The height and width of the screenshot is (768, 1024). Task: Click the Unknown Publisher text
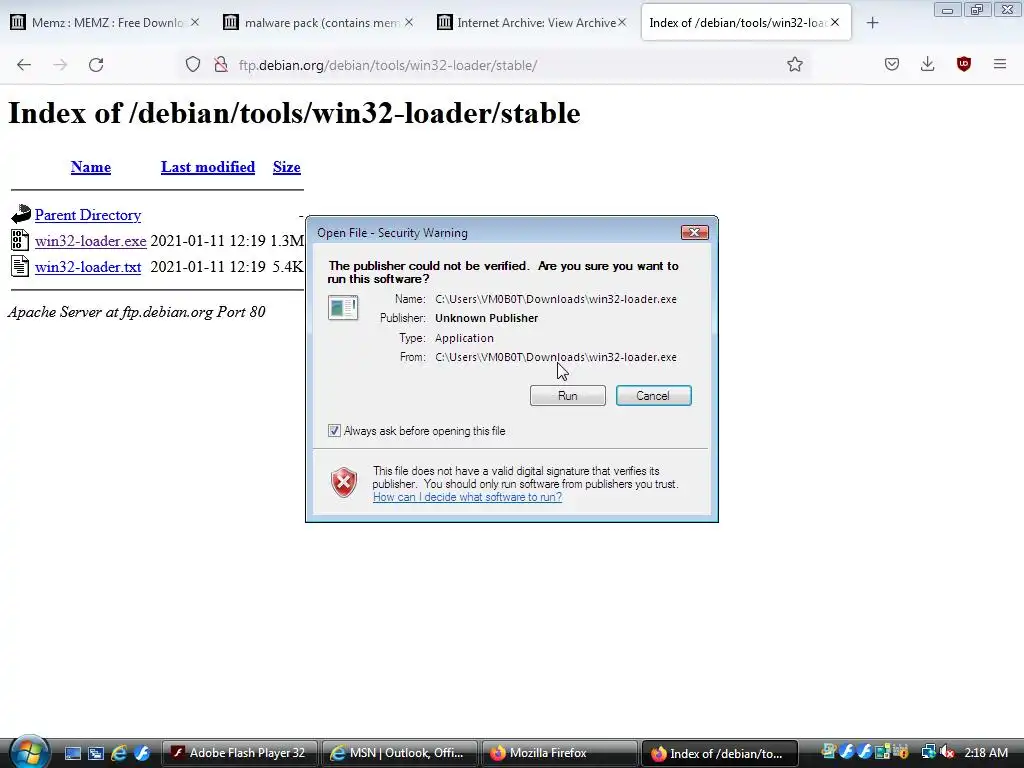click(487, 318)
